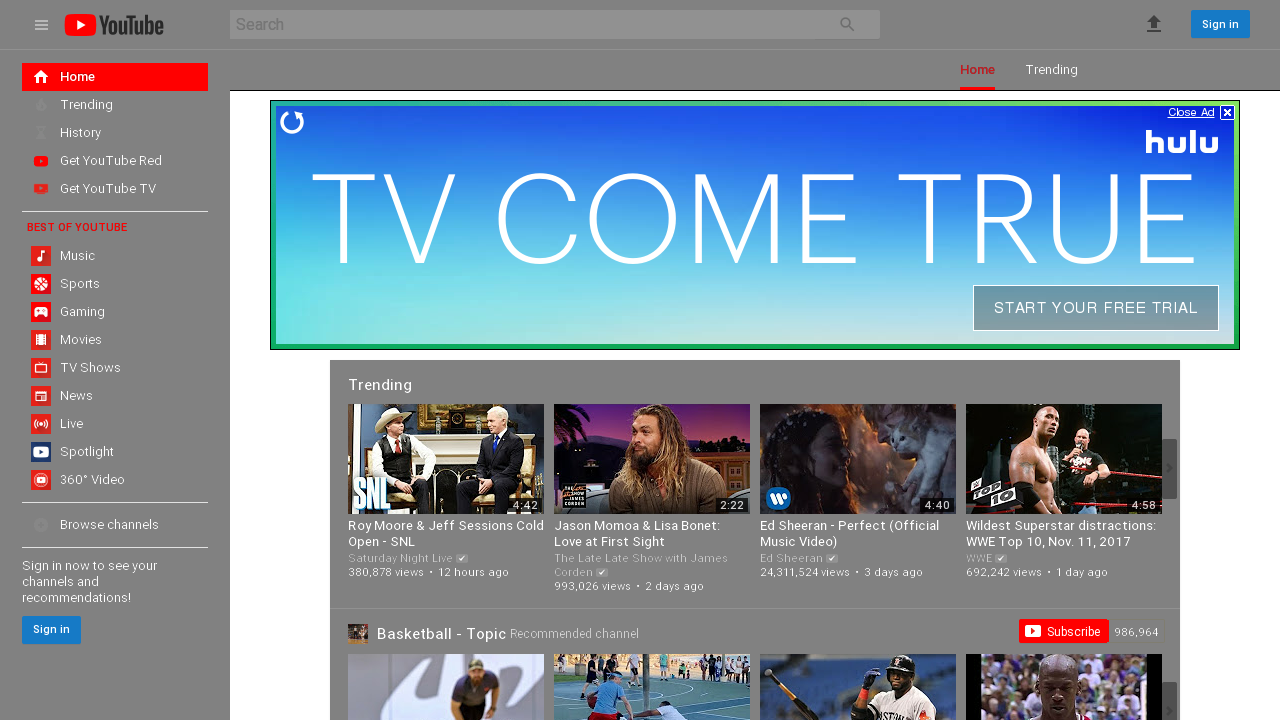The height and width of the screenshot is (720, 1280).
Task: Click the Movies film icon
Action: coord(41,340)
